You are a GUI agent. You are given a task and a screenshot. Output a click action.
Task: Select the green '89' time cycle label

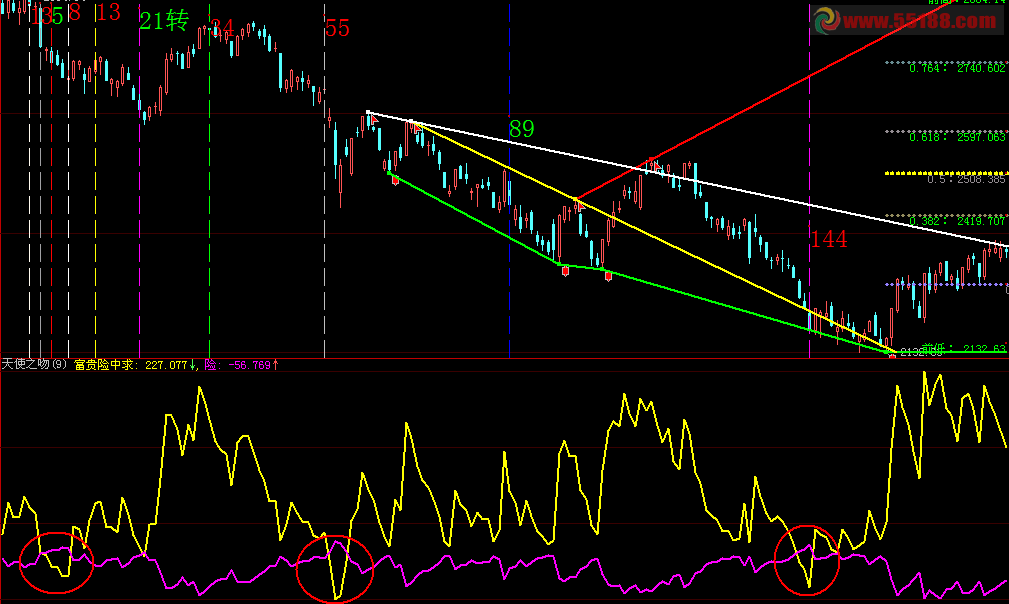(x=522, y=129)
